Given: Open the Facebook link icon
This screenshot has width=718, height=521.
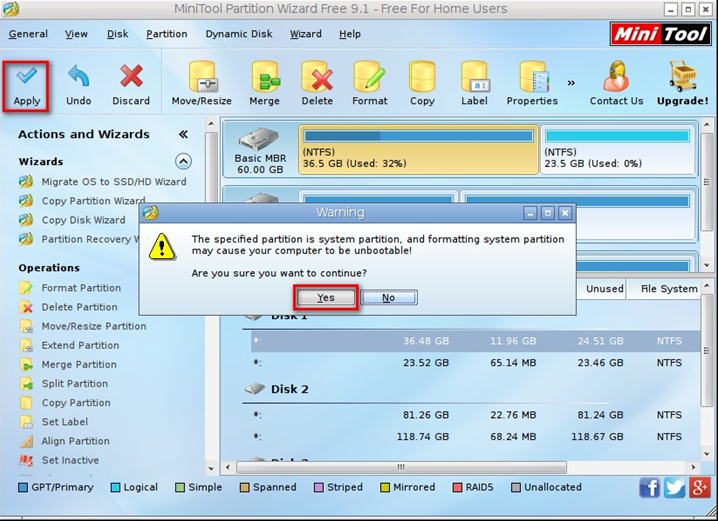Looking at the screenshot, I should click(x=650, y=488).
